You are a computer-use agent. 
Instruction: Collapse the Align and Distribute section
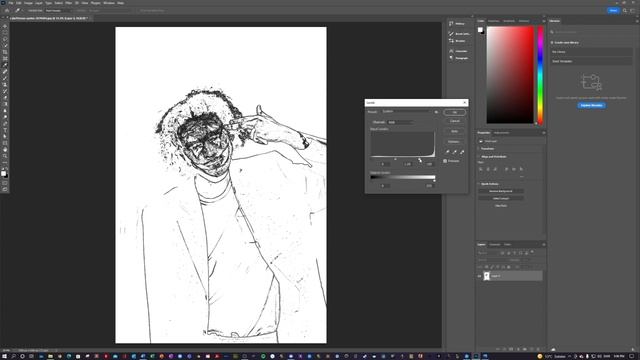pyautogui.click(x=479, y=157)
